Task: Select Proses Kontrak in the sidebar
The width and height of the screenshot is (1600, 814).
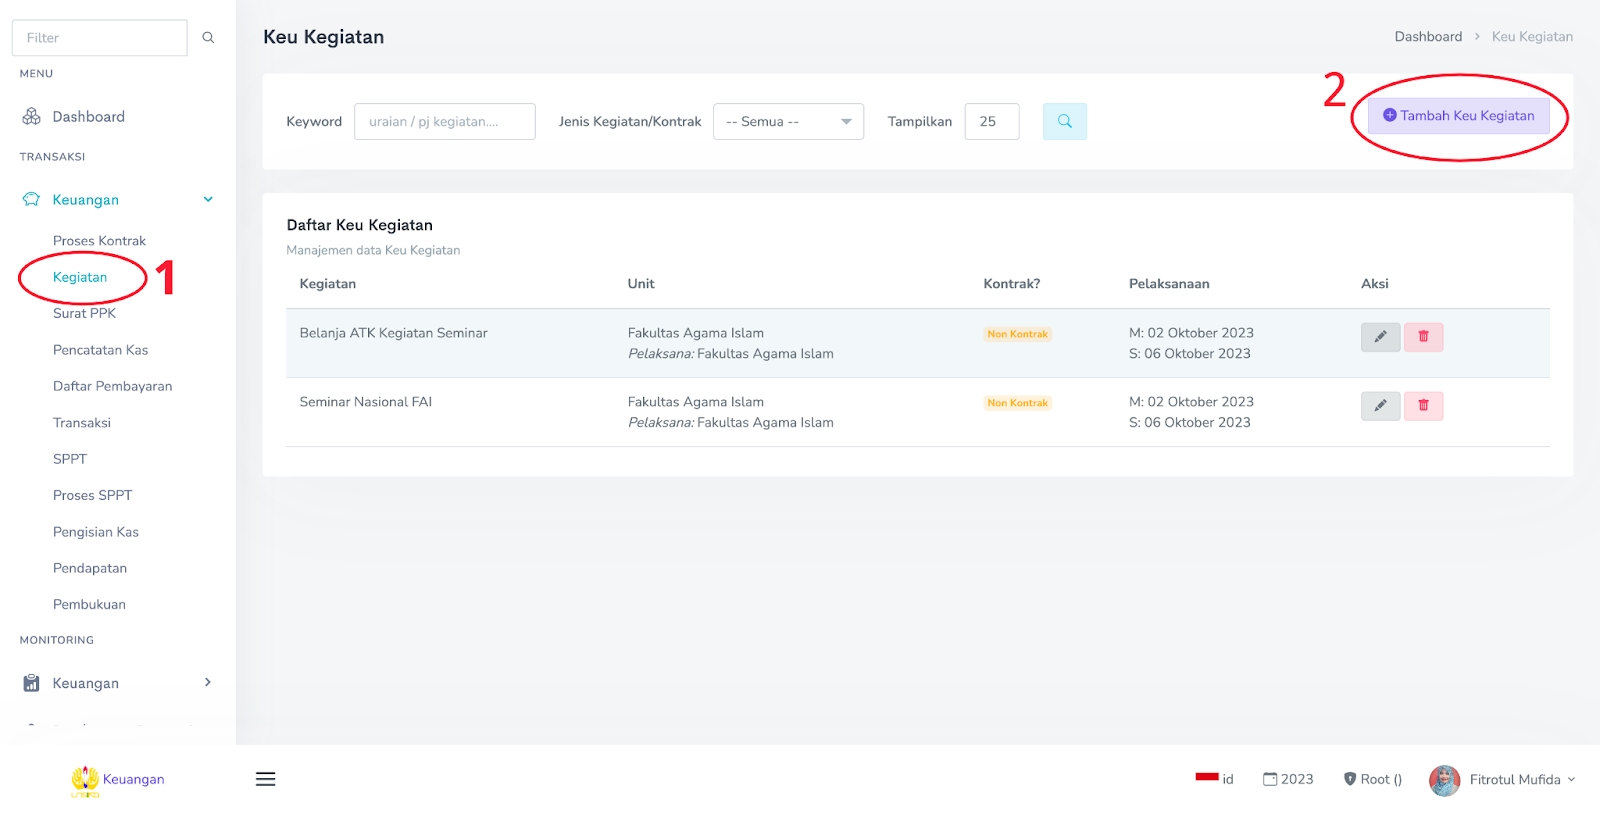Action: pyautogui.click(x=99, y=241)
